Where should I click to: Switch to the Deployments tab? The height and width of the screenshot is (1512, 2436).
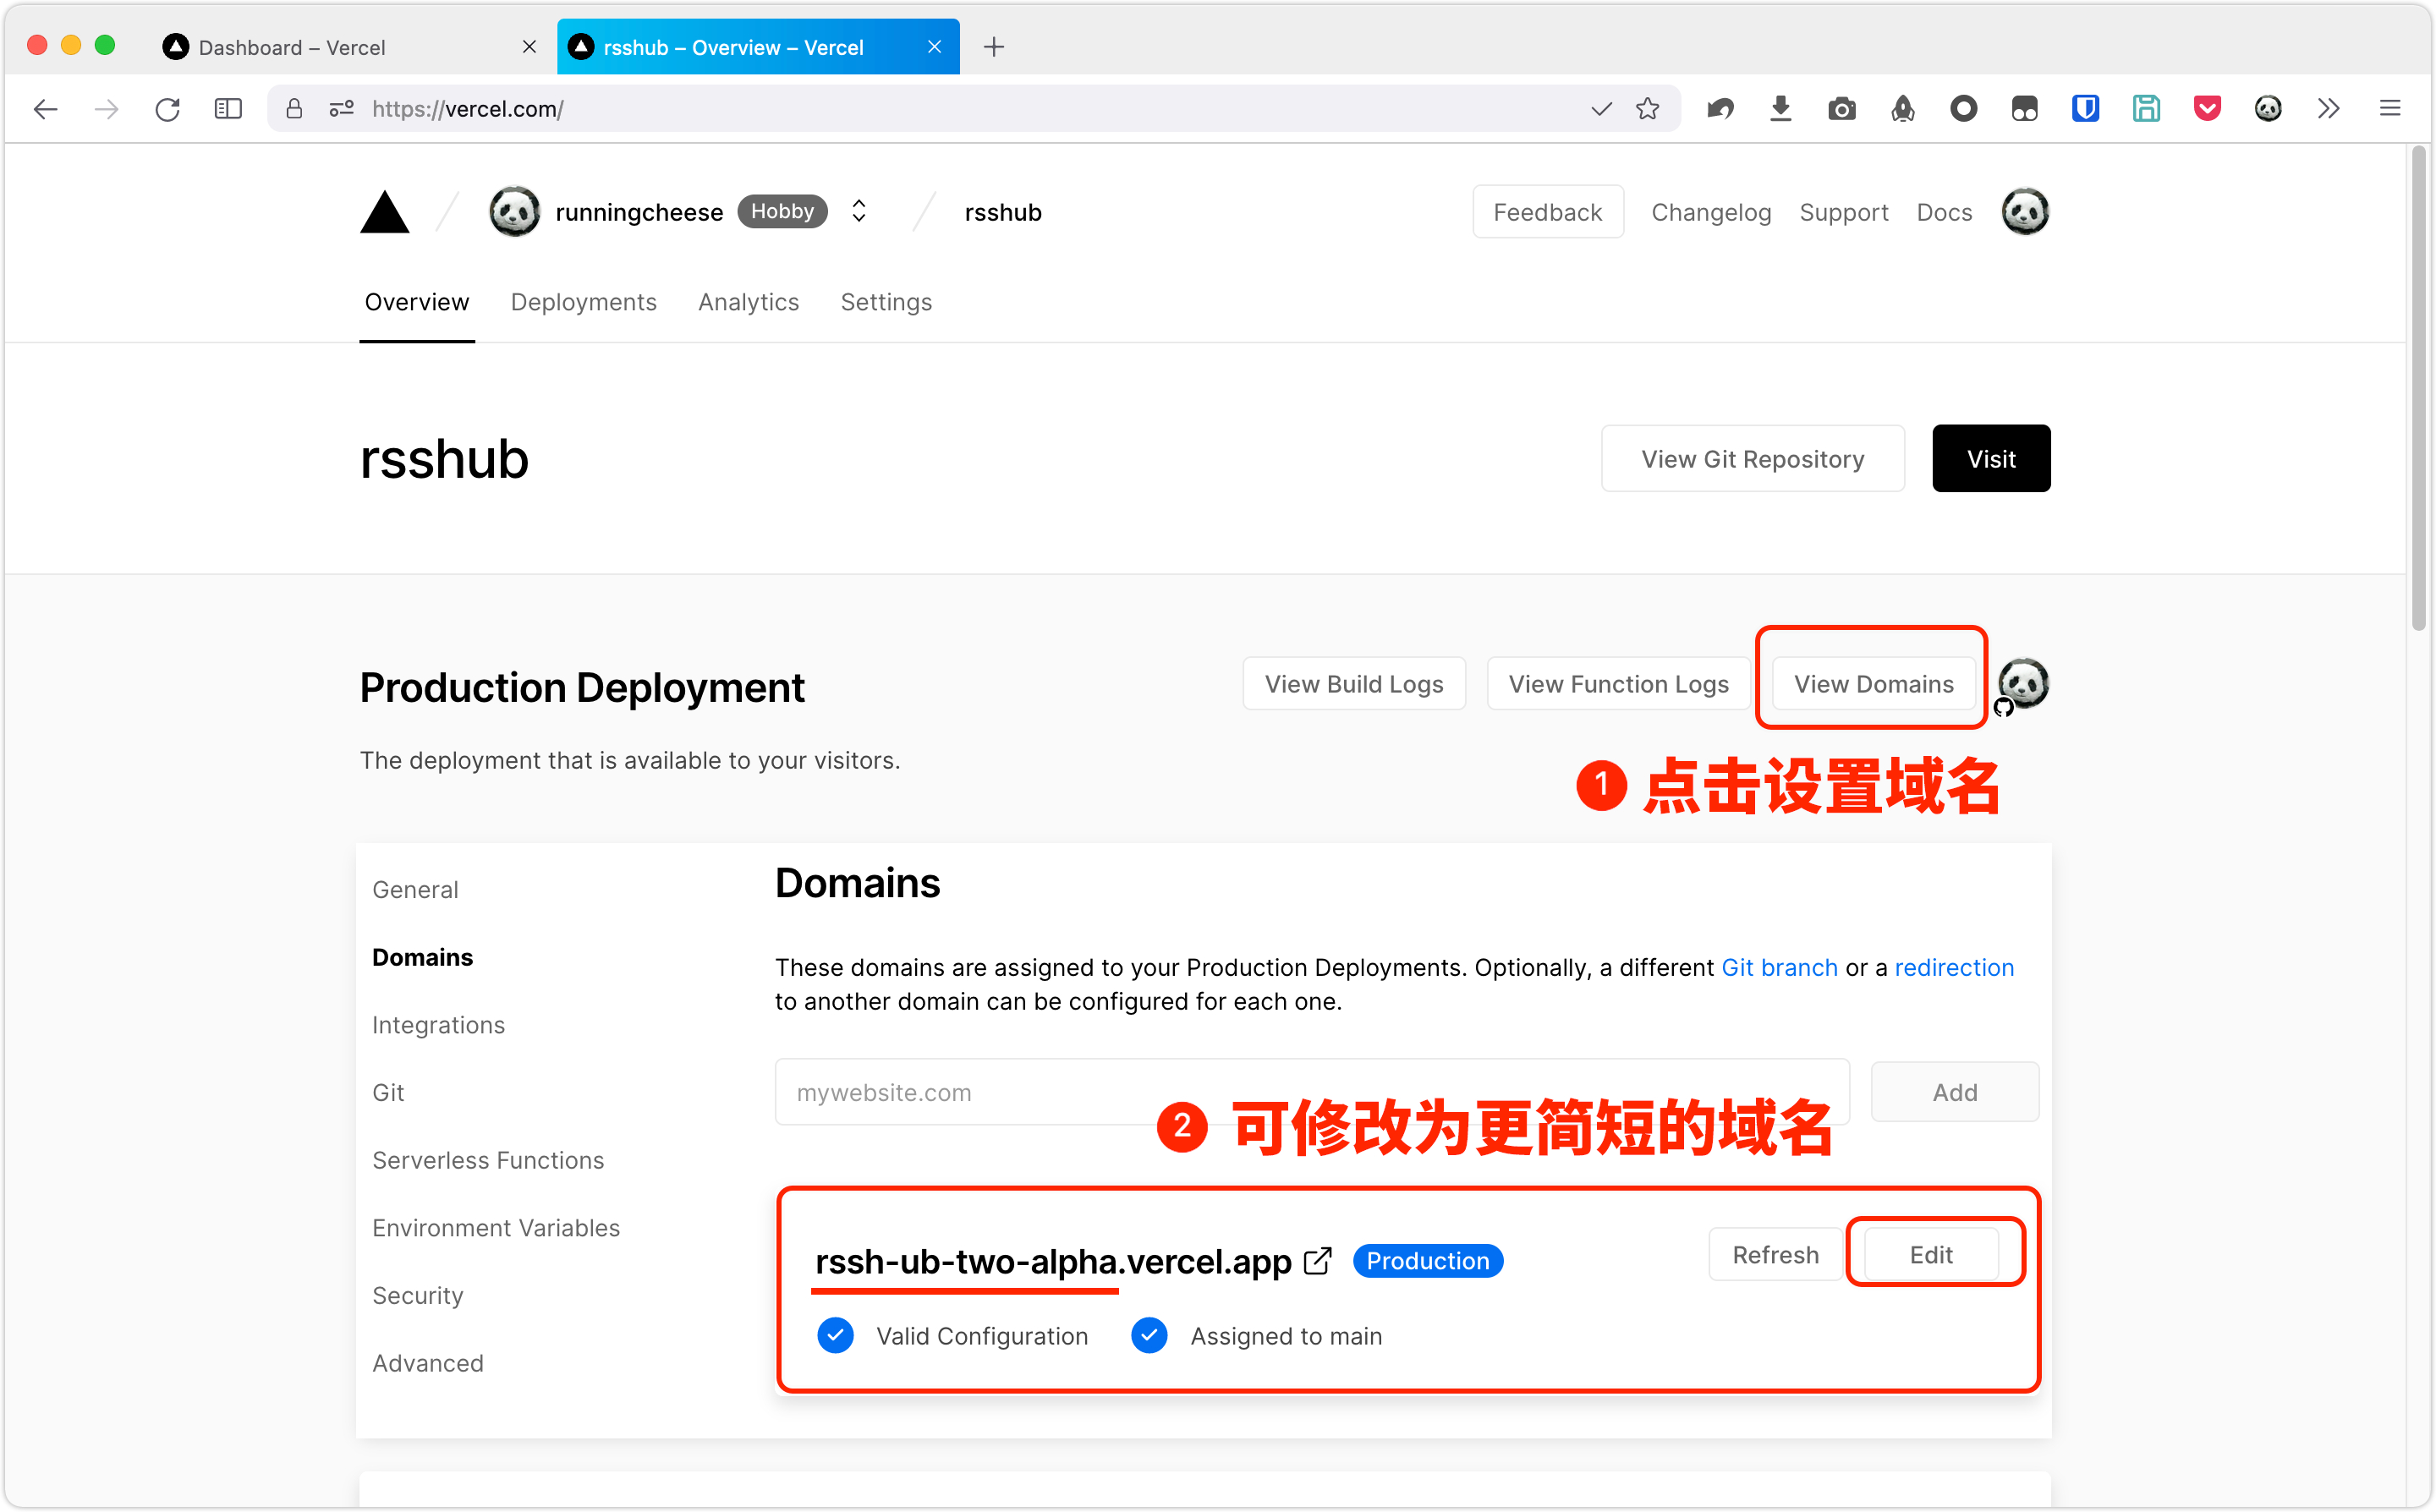(x=583, y=302)
